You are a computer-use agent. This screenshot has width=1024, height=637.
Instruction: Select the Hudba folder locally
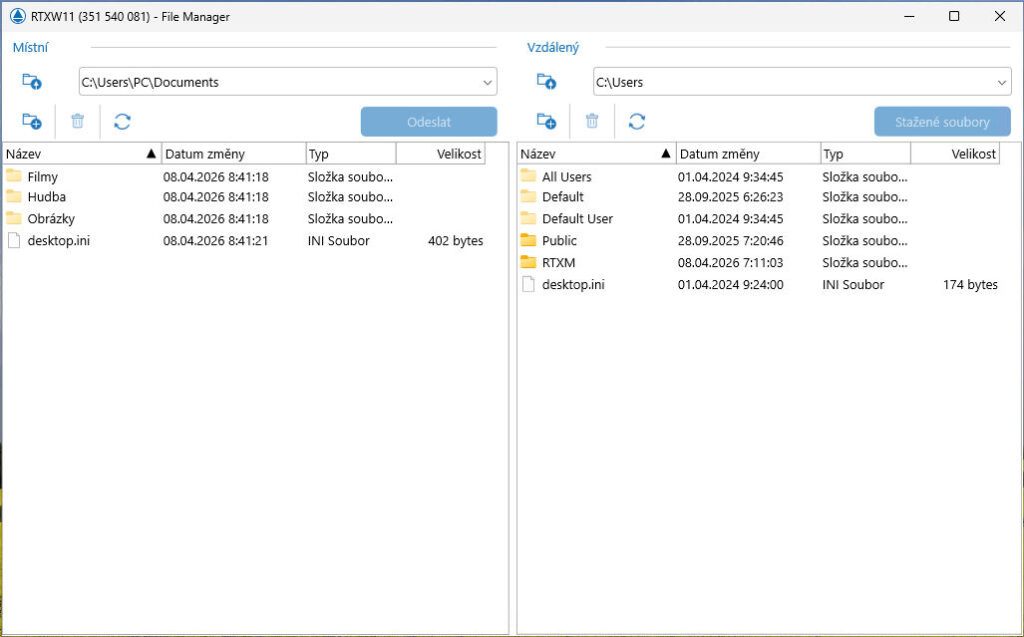(46, 197)
